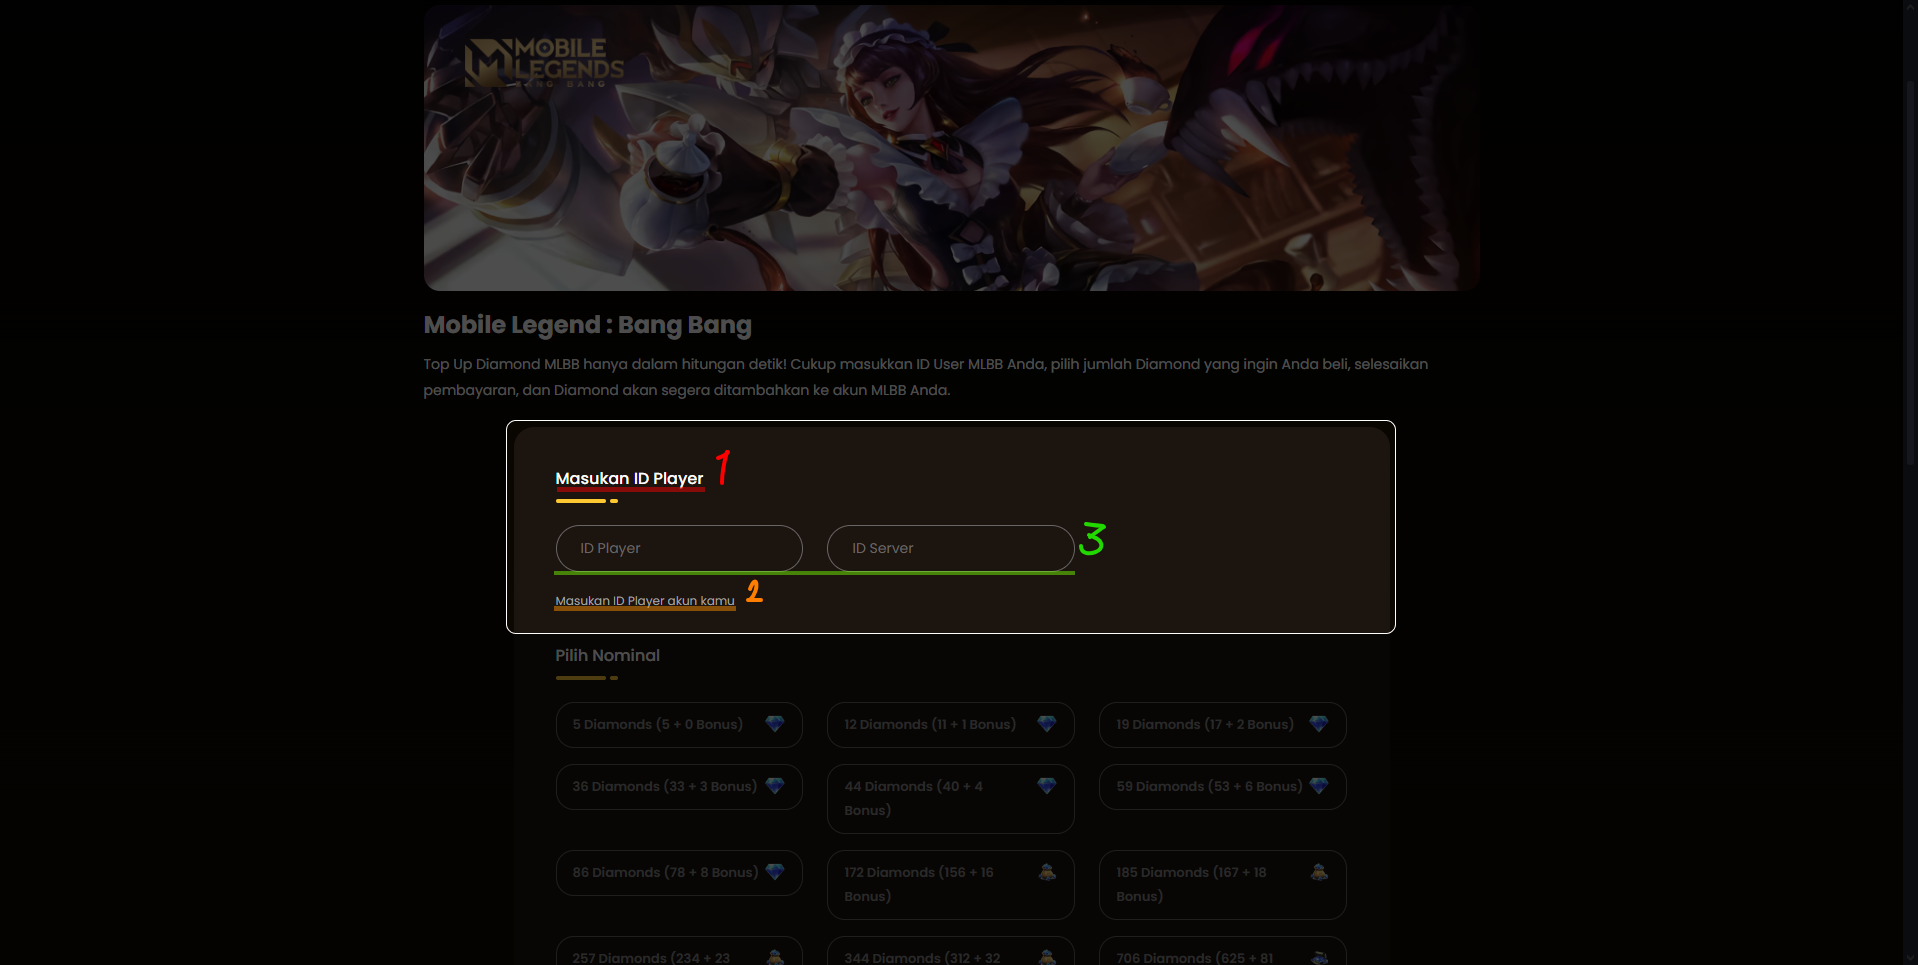This screenshot has height=965, width=1918.
Task: Click the diamond pile icon on 172 Diamonds card
Action: pyautogui.click(x=1047, y=872)
